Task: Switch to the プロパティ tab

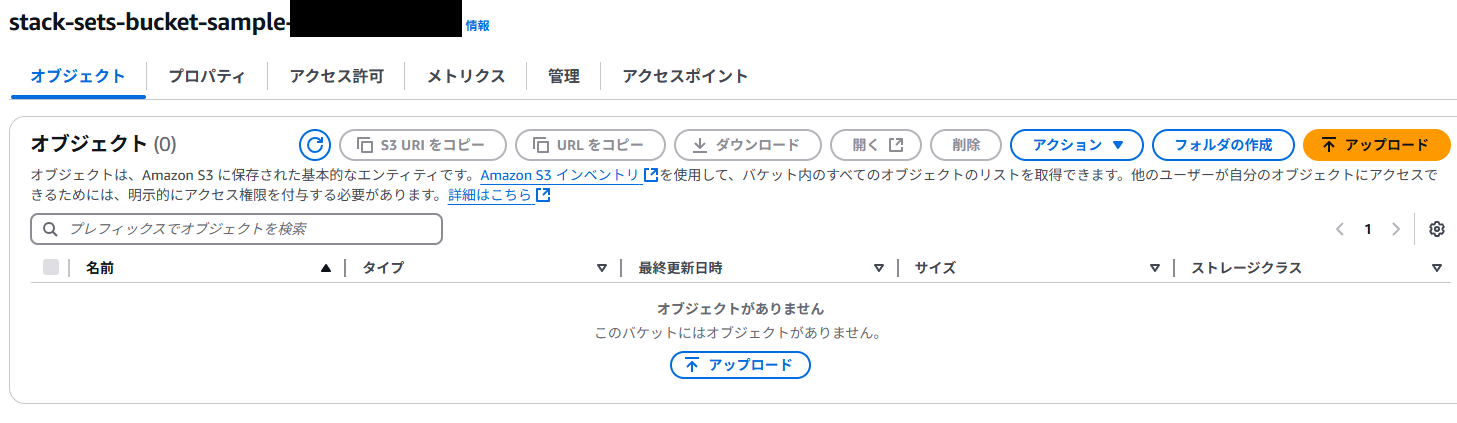Action: (207, 76)
